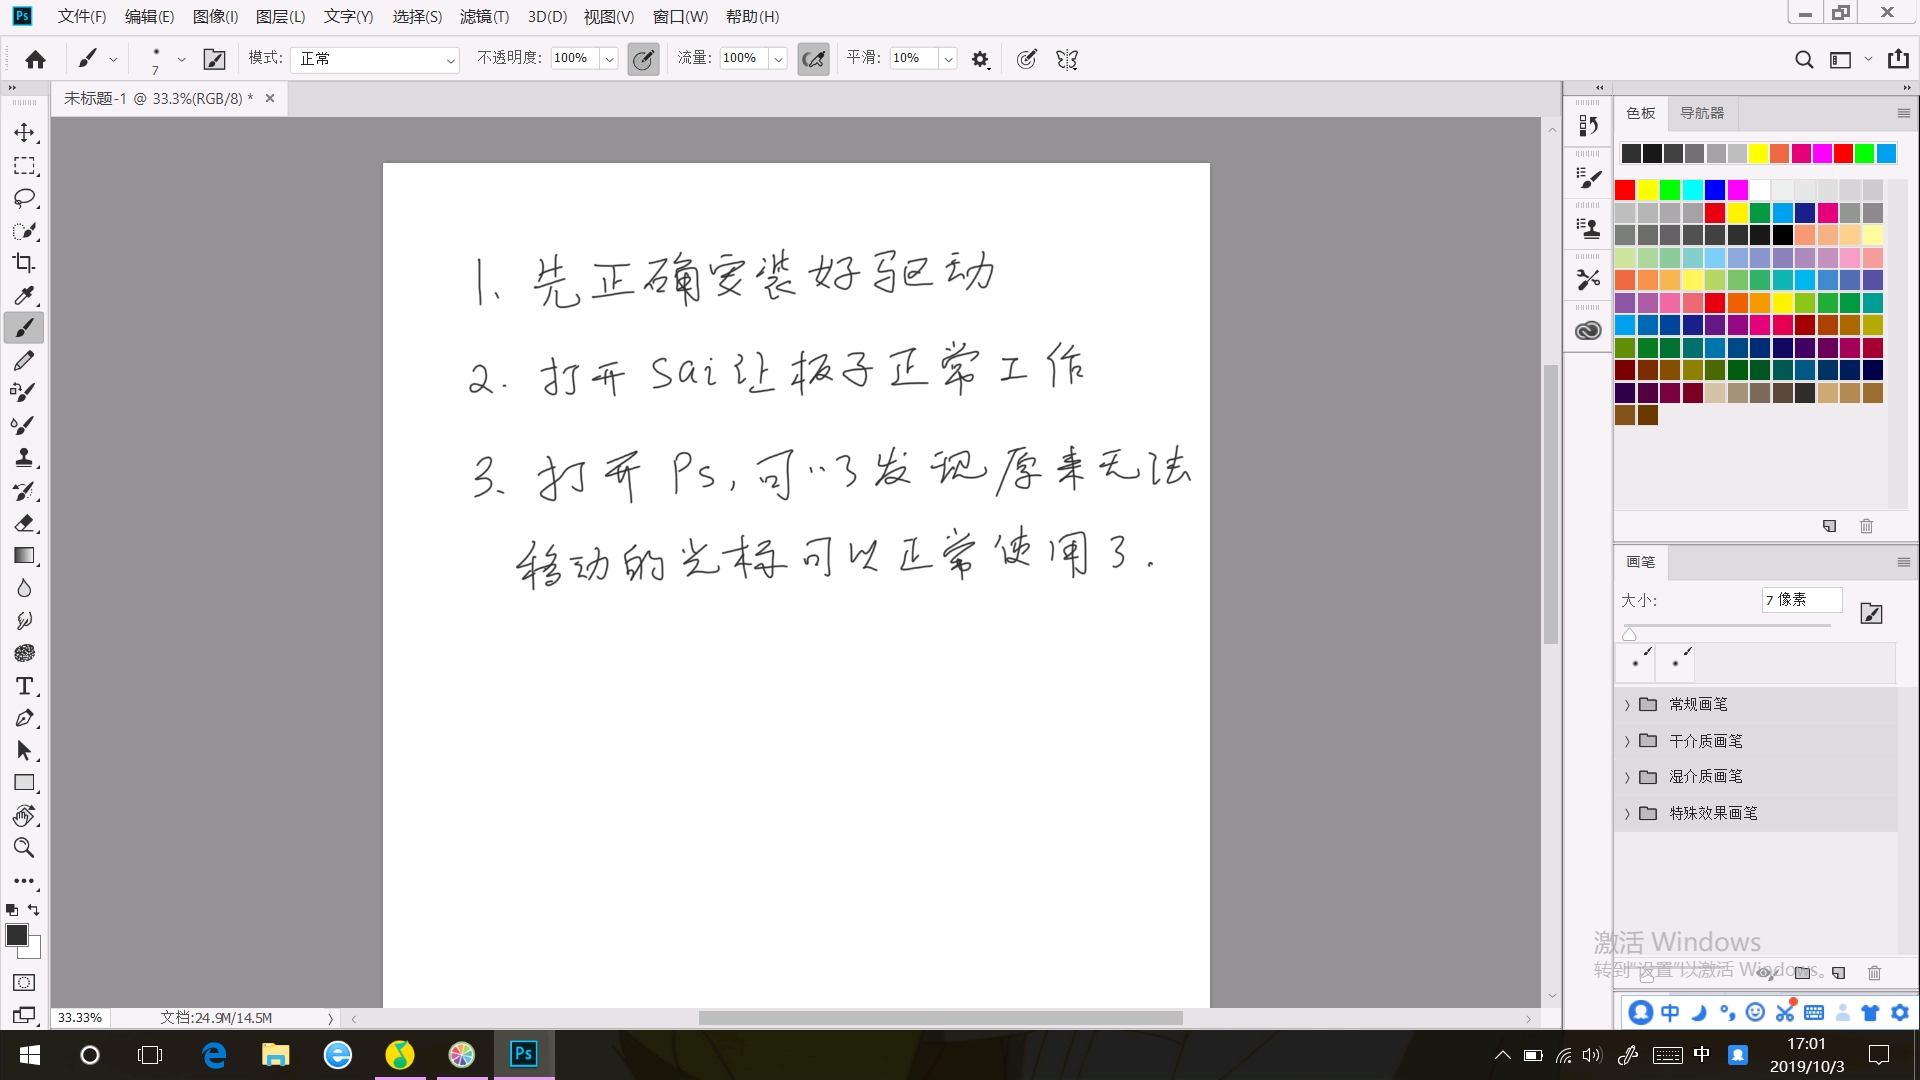Viewport: 1920px width, 1080px height.
Task: Open the Edit Toolbar ellipsis menu
Action: coord(24,881)
